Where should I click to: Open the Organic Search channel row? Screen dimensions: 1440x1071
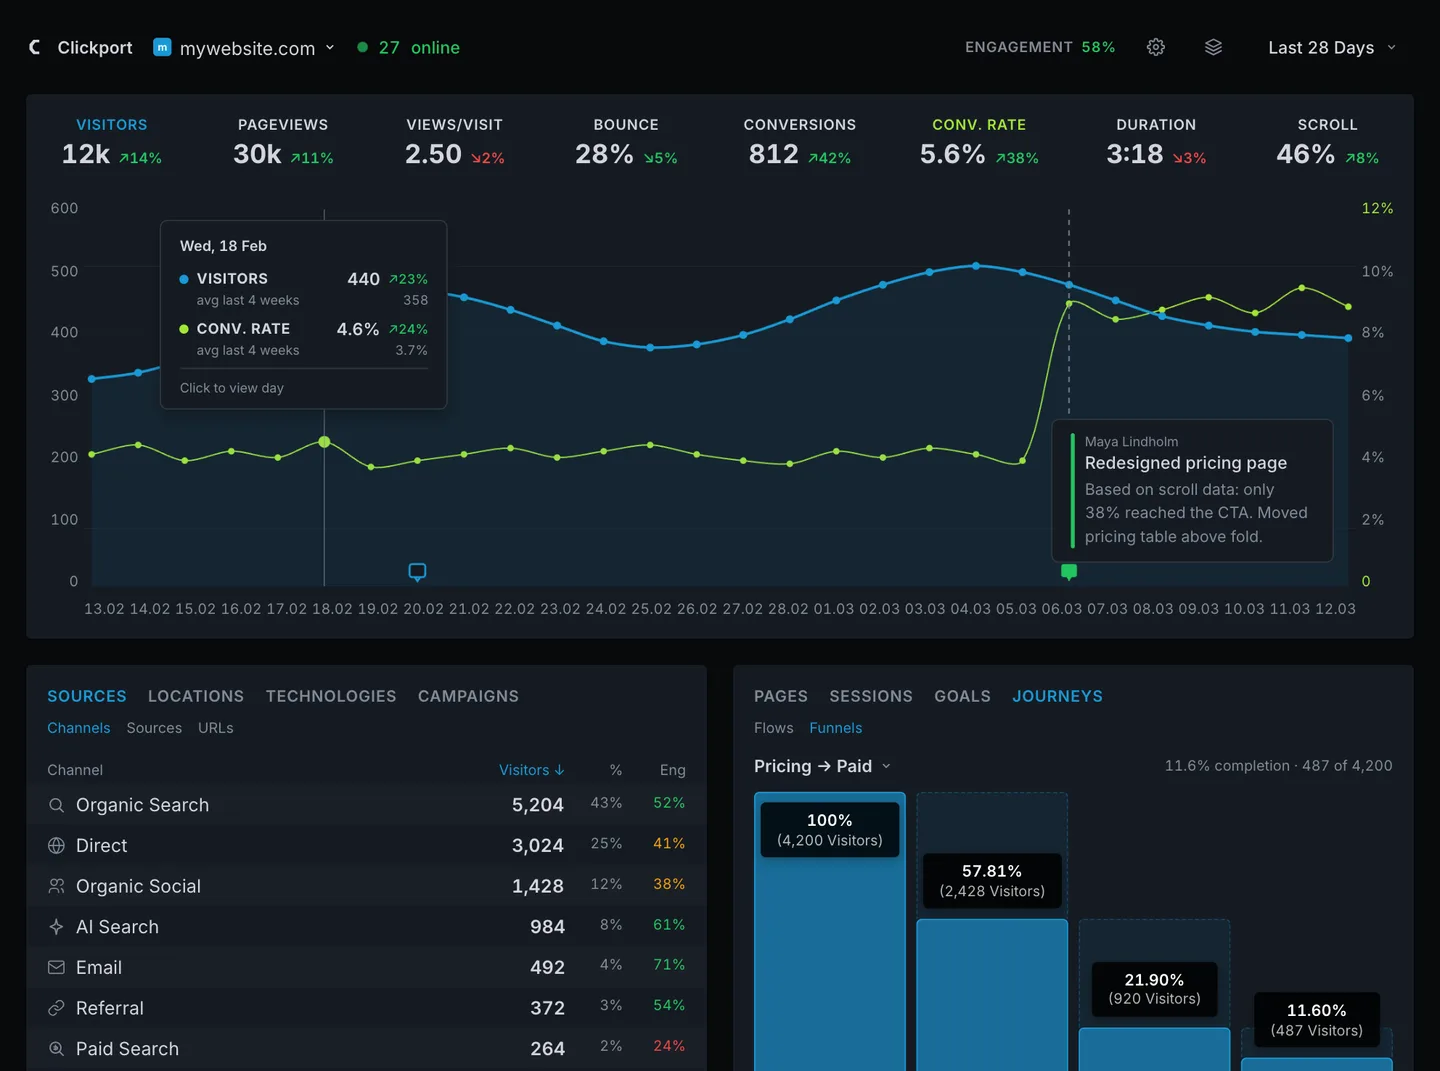click(366, 805)
